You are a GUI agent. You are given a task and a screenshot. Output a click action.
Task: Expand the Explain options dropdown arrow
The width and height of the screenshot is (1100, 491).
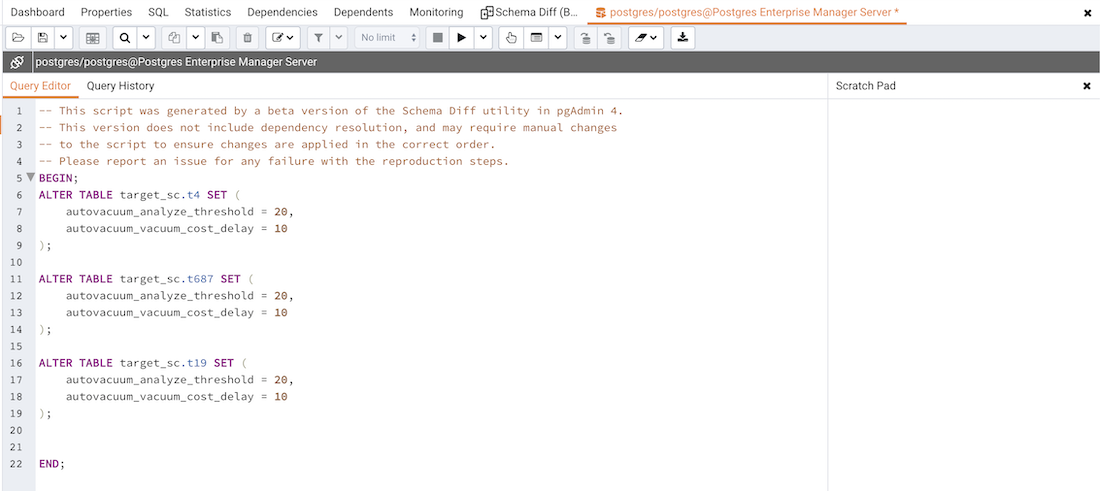pos(558,38)
